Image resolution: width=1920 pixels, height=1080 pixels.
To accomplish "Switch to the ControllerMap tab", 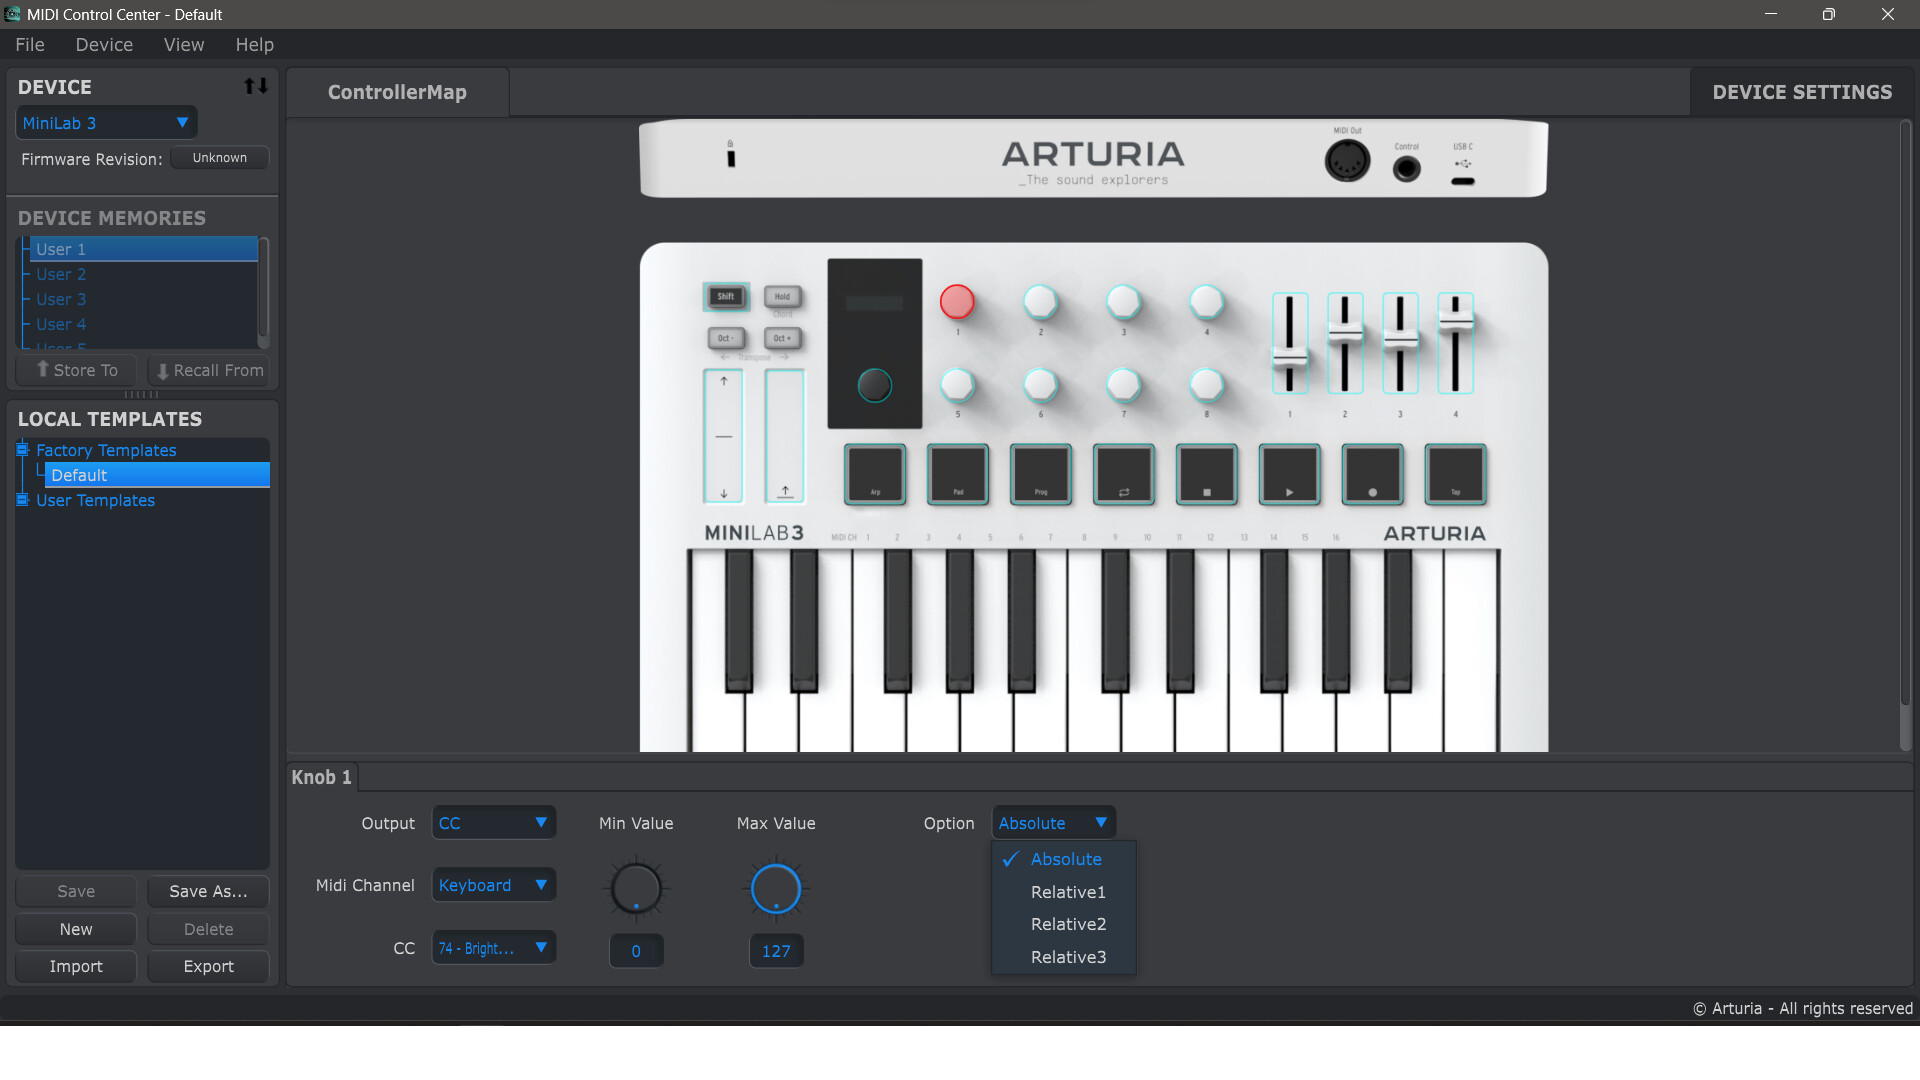I will point(397,92).
